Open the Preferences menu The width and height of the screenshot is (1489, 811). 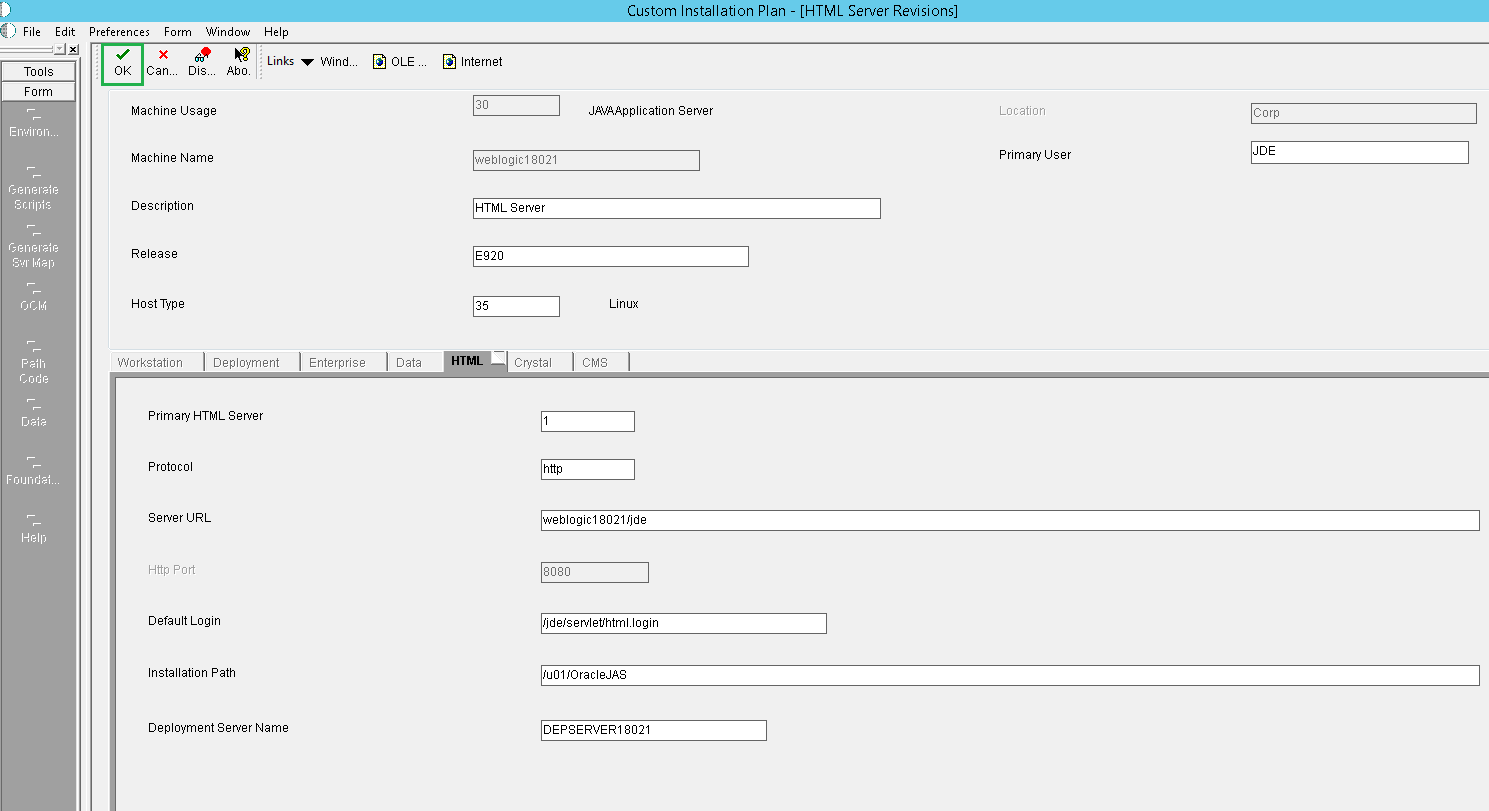pos(118,31)
